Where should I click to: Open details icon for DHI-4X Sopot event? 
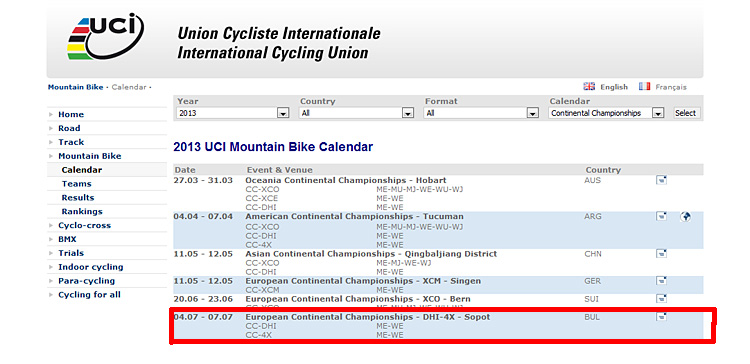coord(661,317)
